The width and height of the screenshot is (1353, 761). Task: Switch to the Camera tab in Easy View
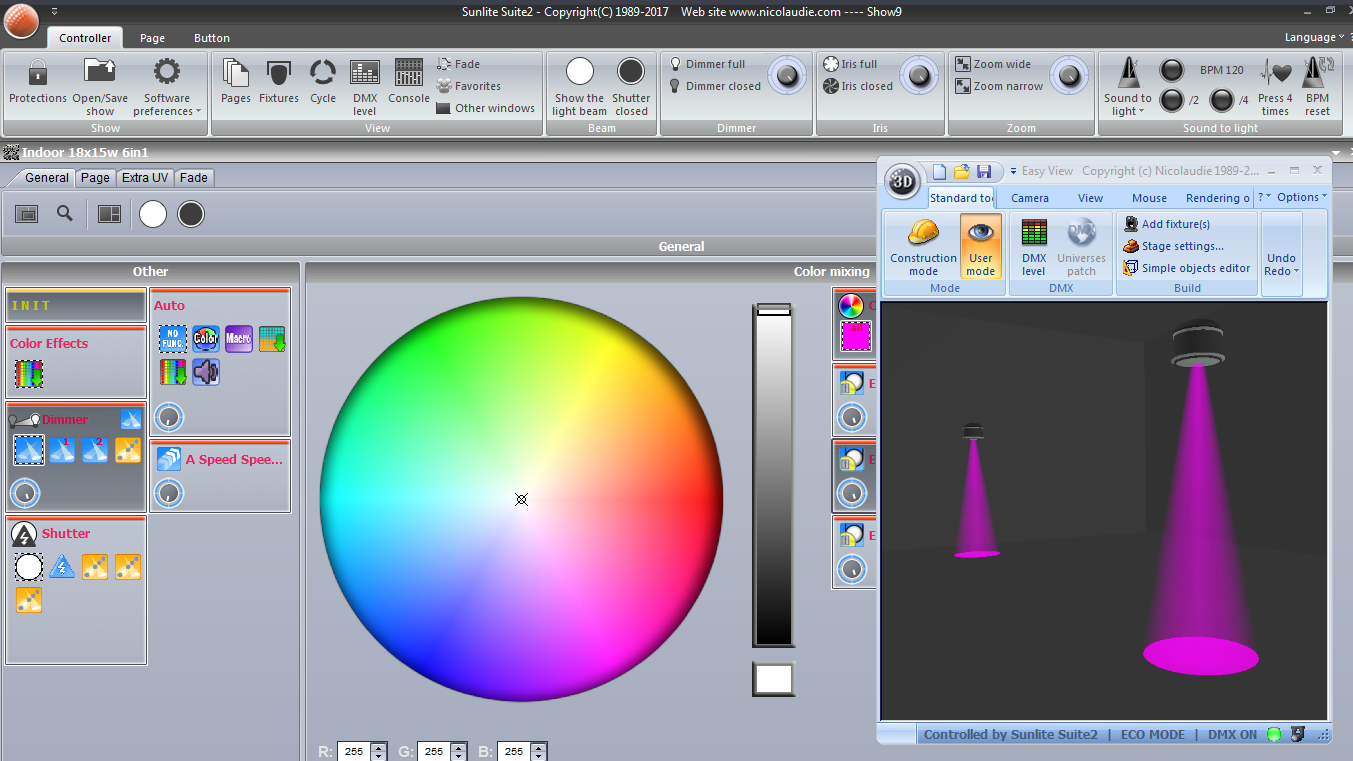tap(1030, 198)
